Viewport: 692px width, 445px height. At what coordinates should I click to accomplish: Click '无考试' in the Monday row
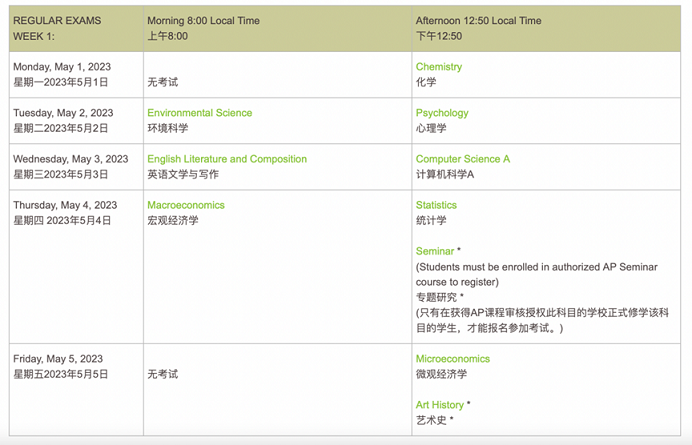pyautogui.click(x=162, y=82)
